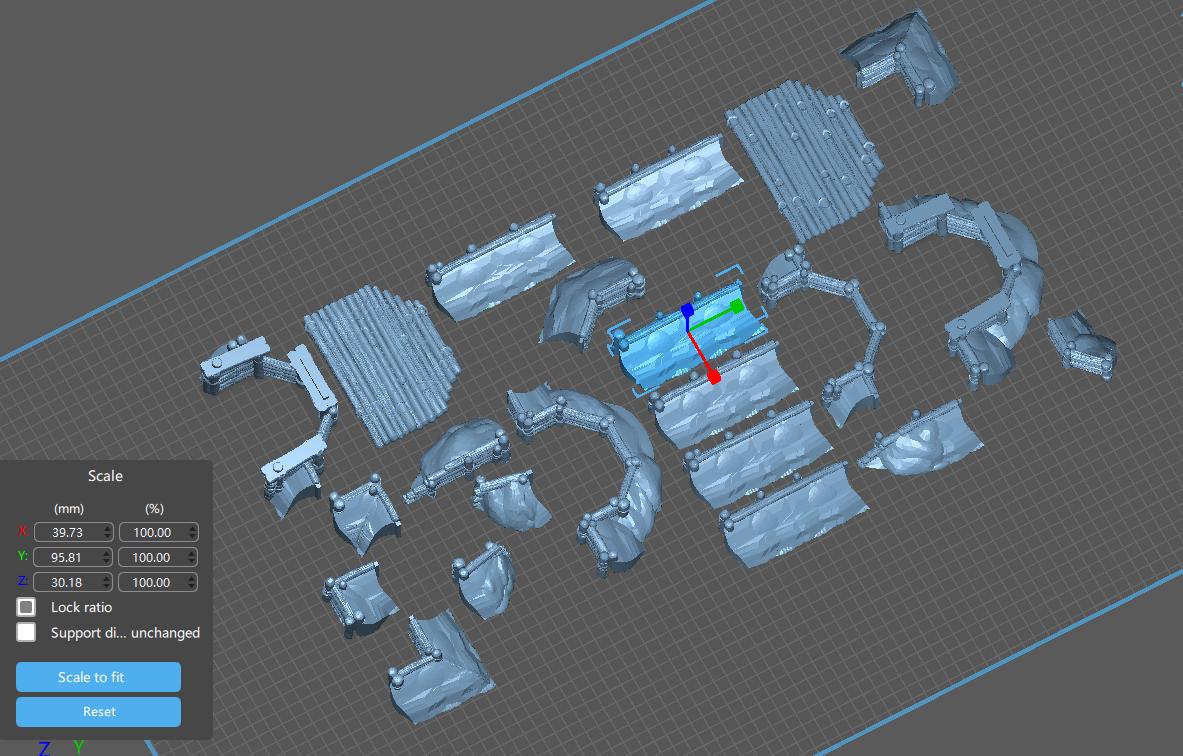1183x756 pixels.
Task: Toggle the Support unchanged checkbox
Action: (26, 632)
